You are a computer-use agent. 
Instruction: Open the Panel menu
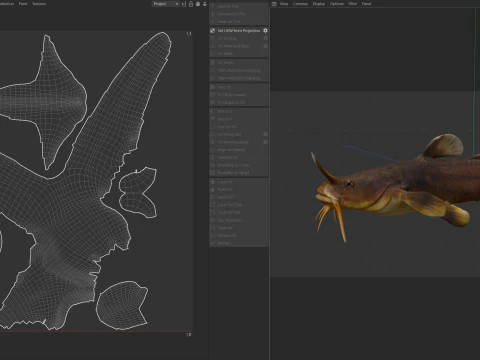366,4
